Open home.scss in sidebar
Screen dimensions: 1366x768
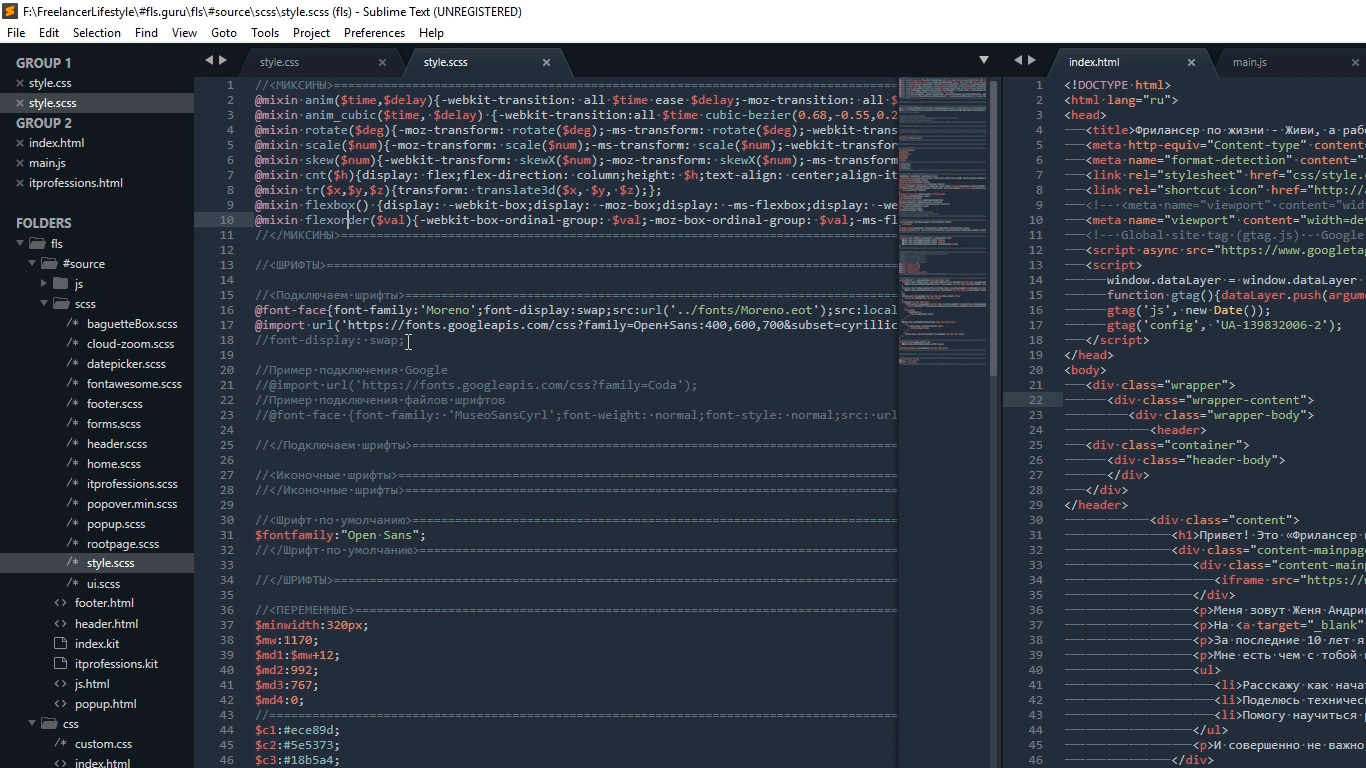[113, 464]
